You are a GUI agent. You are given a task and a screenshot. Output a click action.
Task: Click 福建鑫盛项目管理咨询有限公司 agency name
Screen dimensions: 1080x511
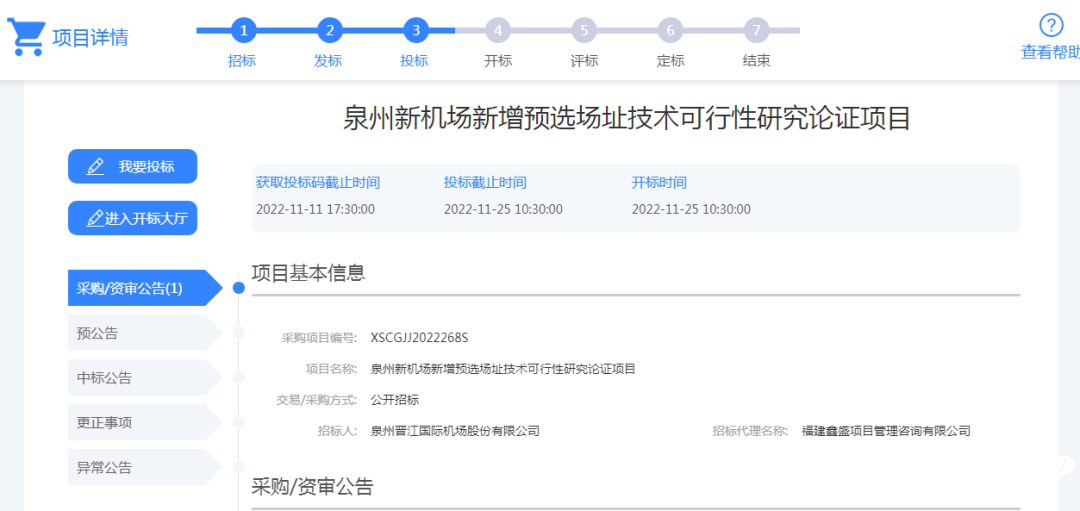tap(886, 431)
